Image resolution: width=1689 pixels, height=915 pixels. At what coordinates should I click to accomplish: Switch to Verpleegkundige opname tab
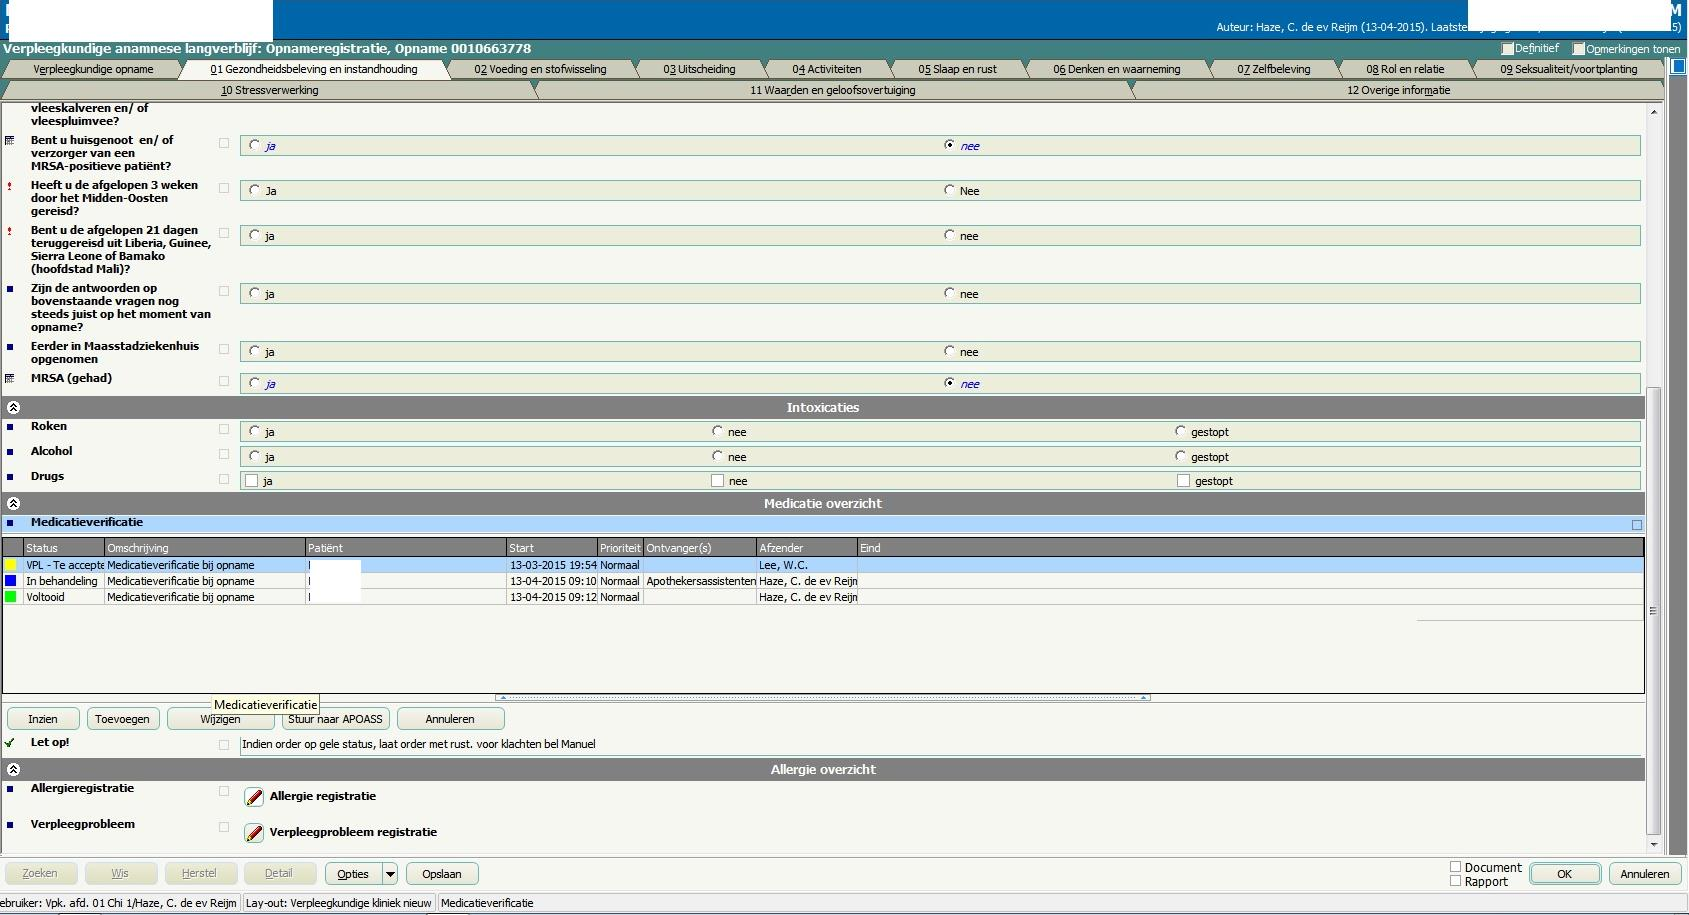tap(93, 69)
